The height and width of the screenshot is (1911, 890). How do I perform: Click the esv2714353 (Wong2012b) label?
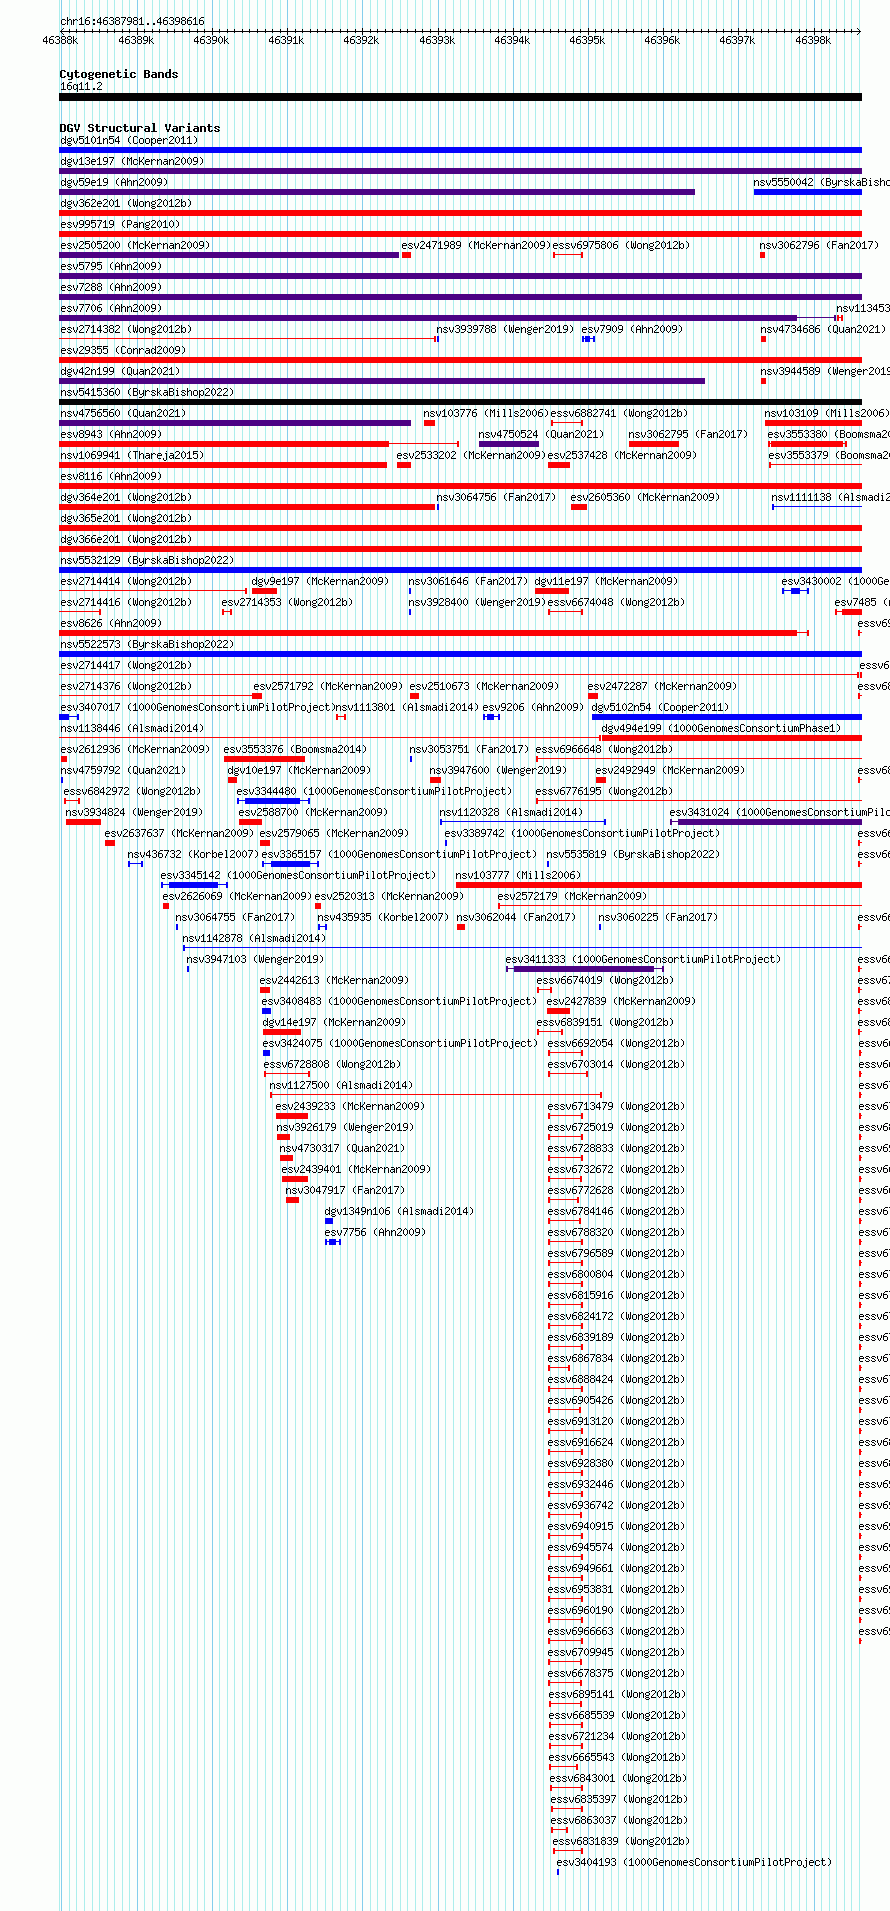(288, 602)
